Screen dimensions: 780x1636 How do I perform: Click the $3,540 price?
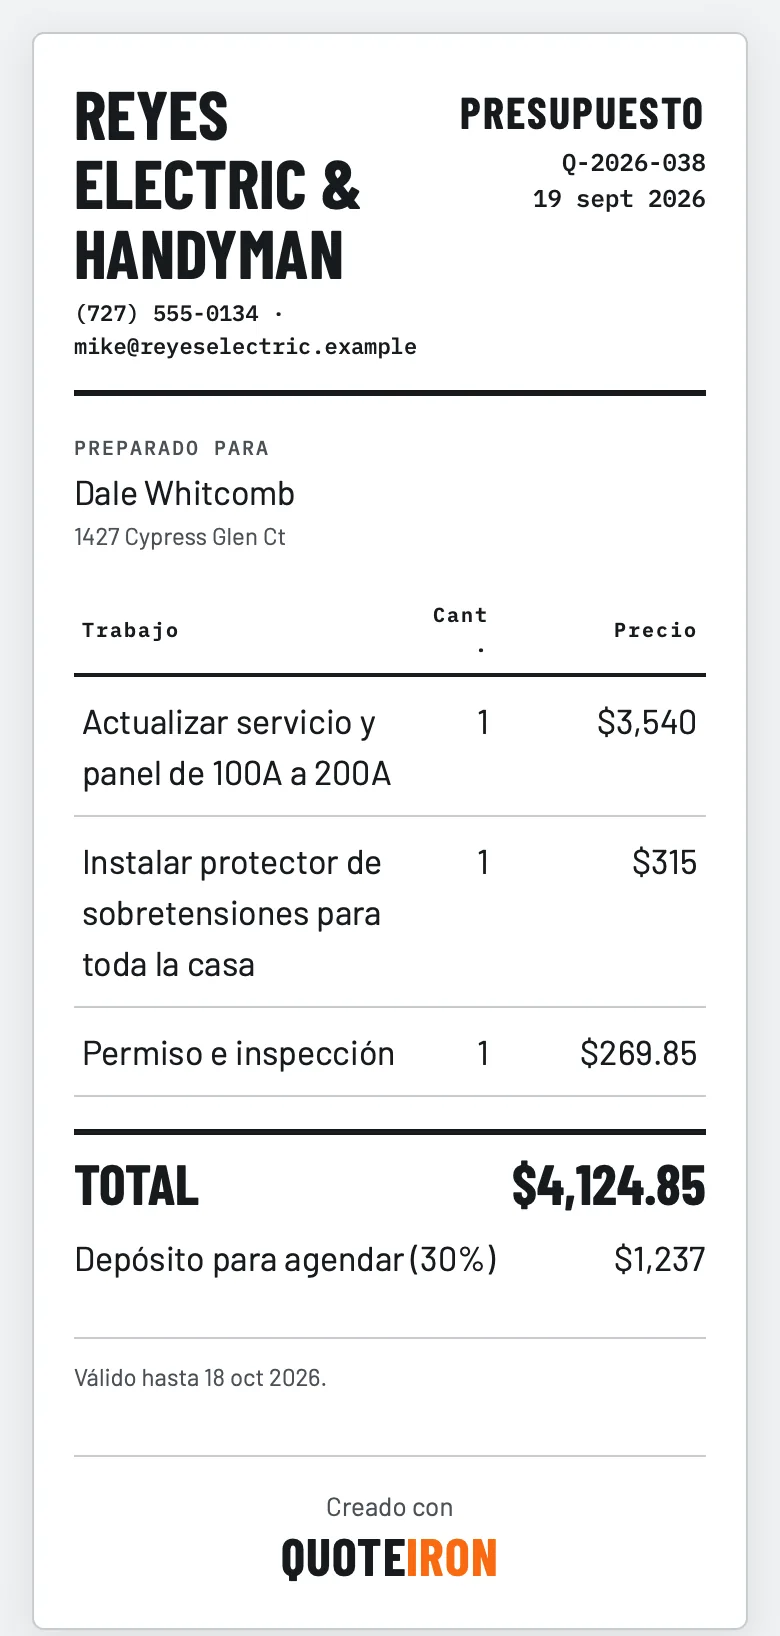click(646, 722)
